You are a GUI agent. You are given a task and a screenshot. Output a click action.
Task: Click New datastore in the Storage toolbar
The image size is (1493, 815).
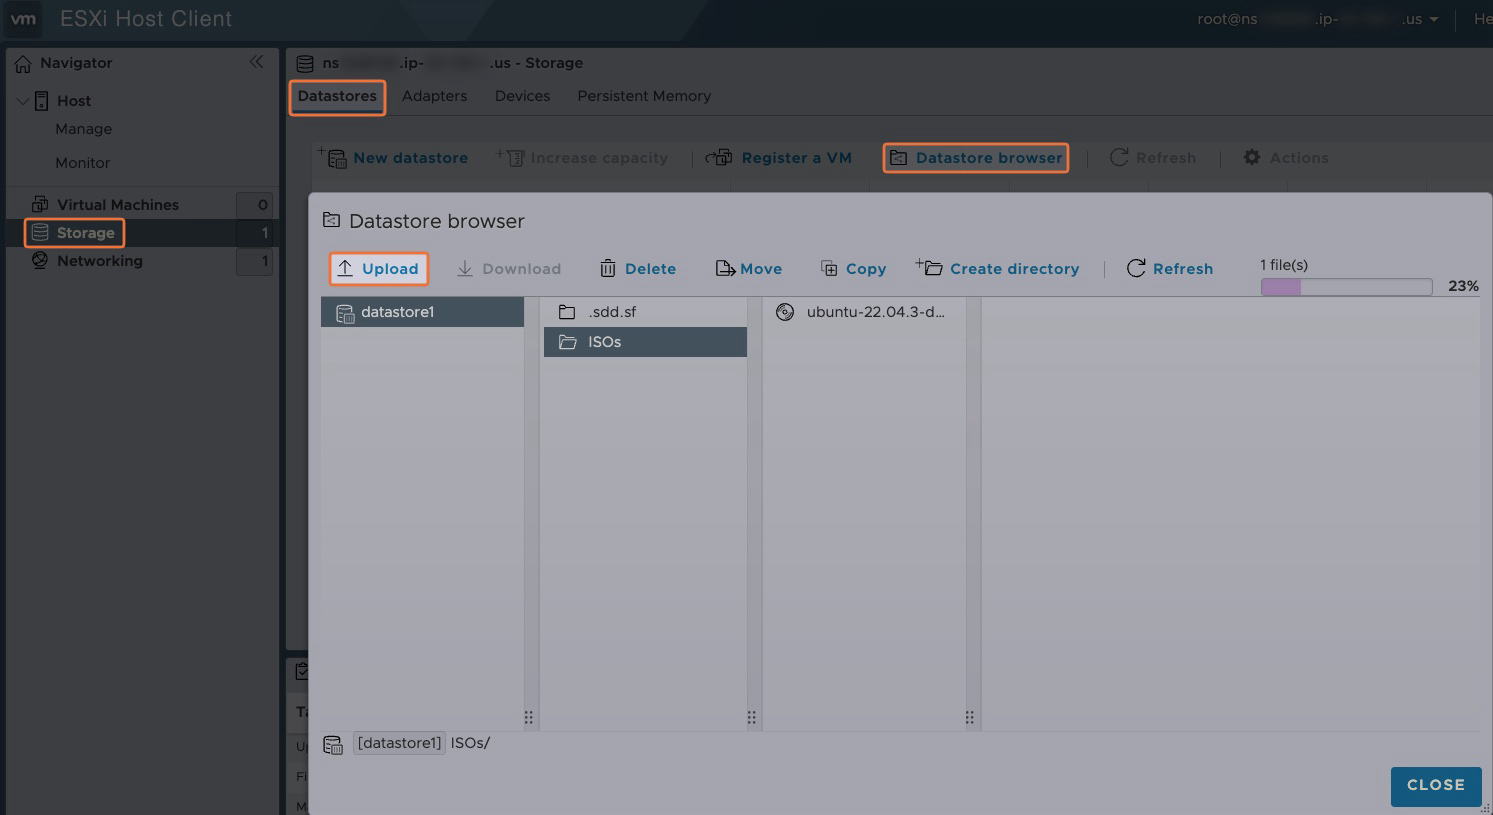tap(393, 158)
